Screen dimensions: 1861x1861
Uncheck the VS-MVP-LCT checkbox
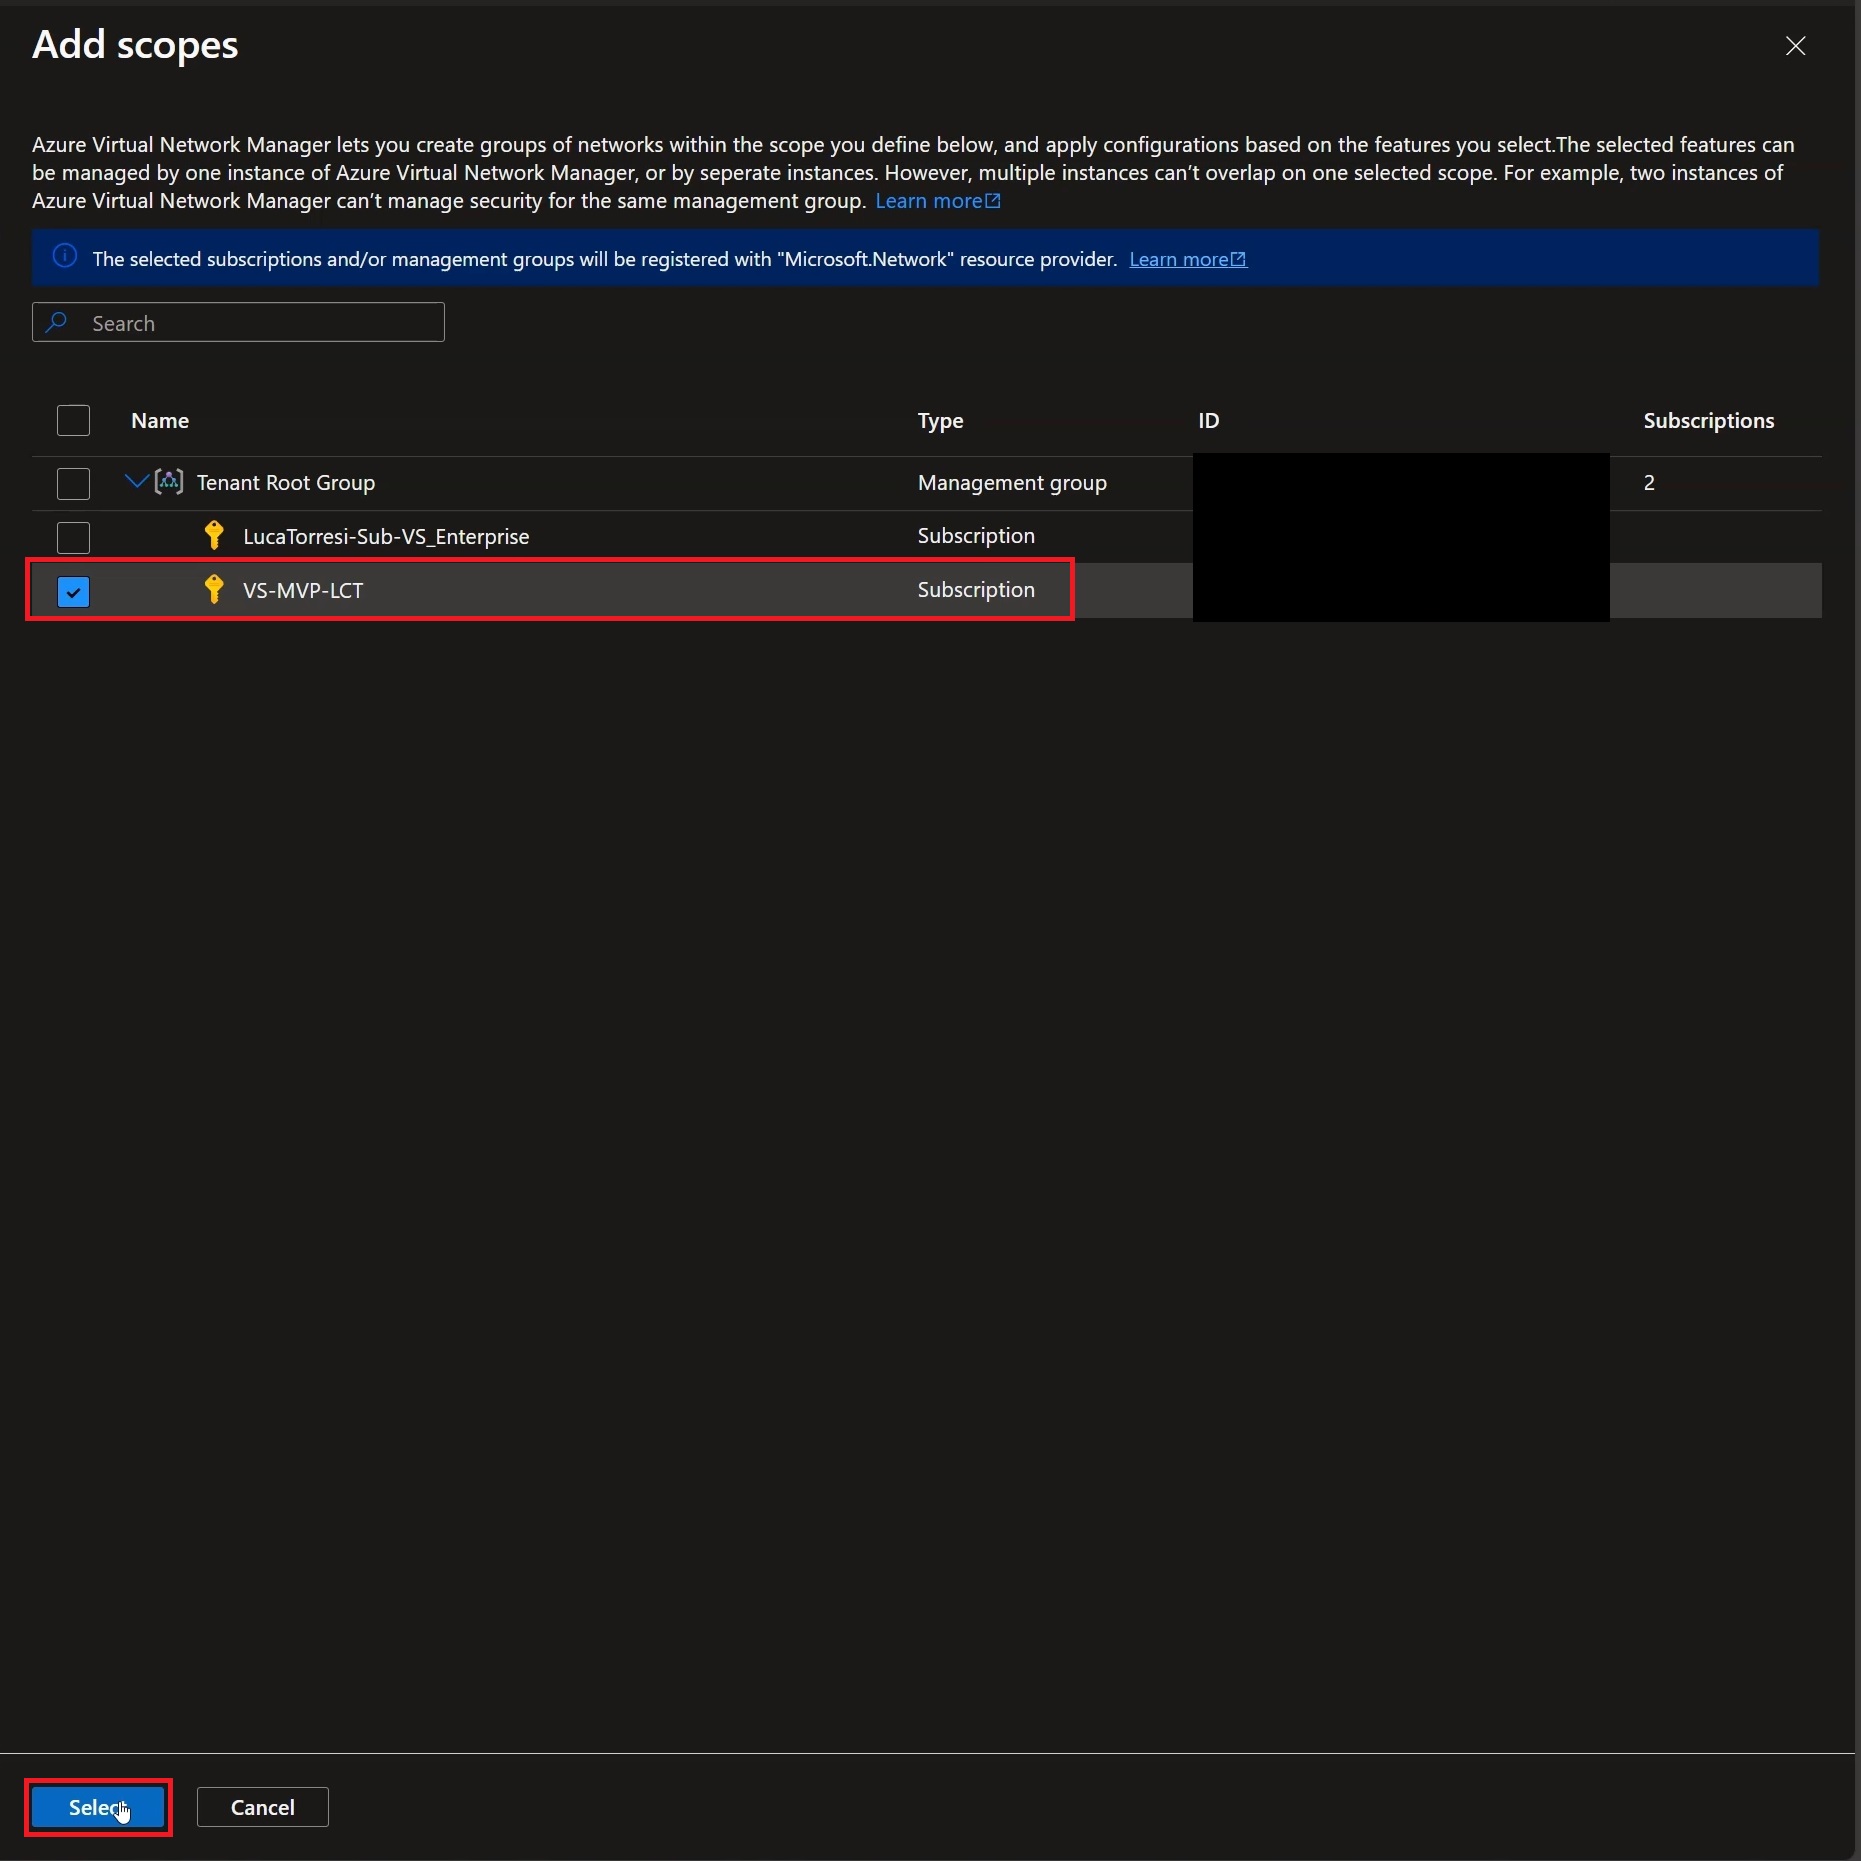(x=73, y=591)
